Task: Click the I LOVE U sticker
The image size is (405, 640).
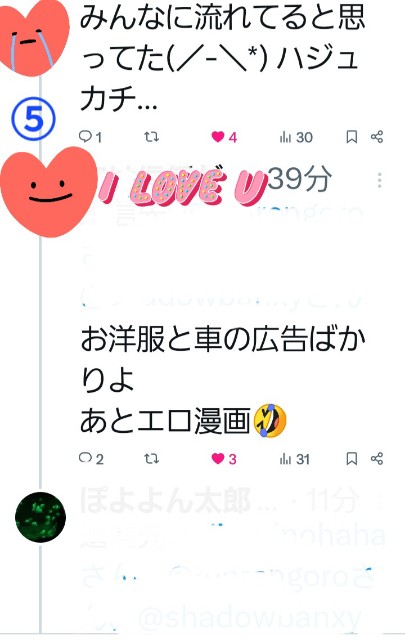Action: (182, 187)
